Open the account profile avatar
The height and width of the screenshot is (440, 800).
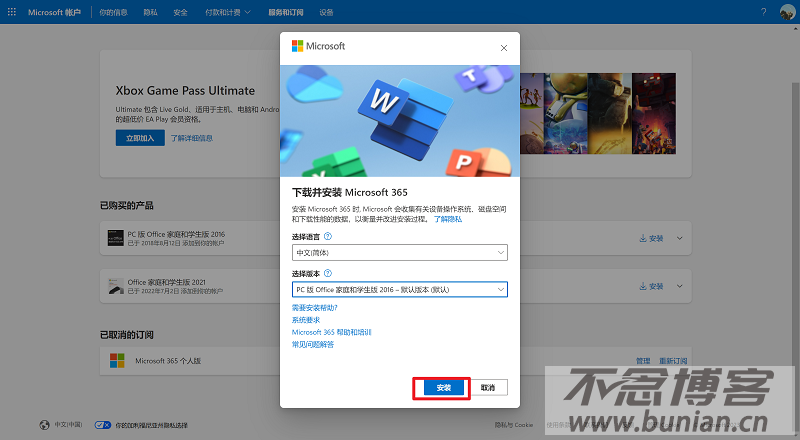click(x=787, y=12)
